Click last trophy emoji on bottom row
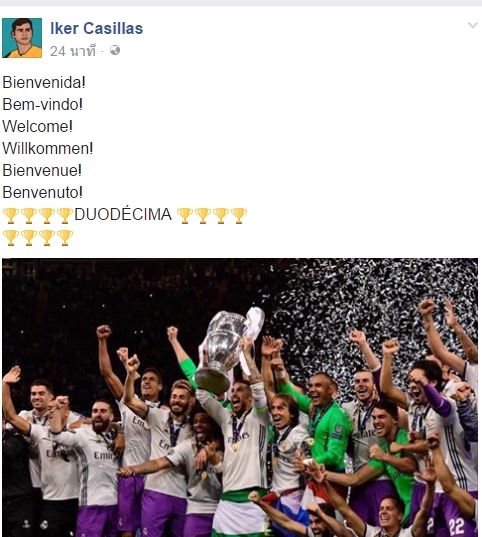 point(65,238)
